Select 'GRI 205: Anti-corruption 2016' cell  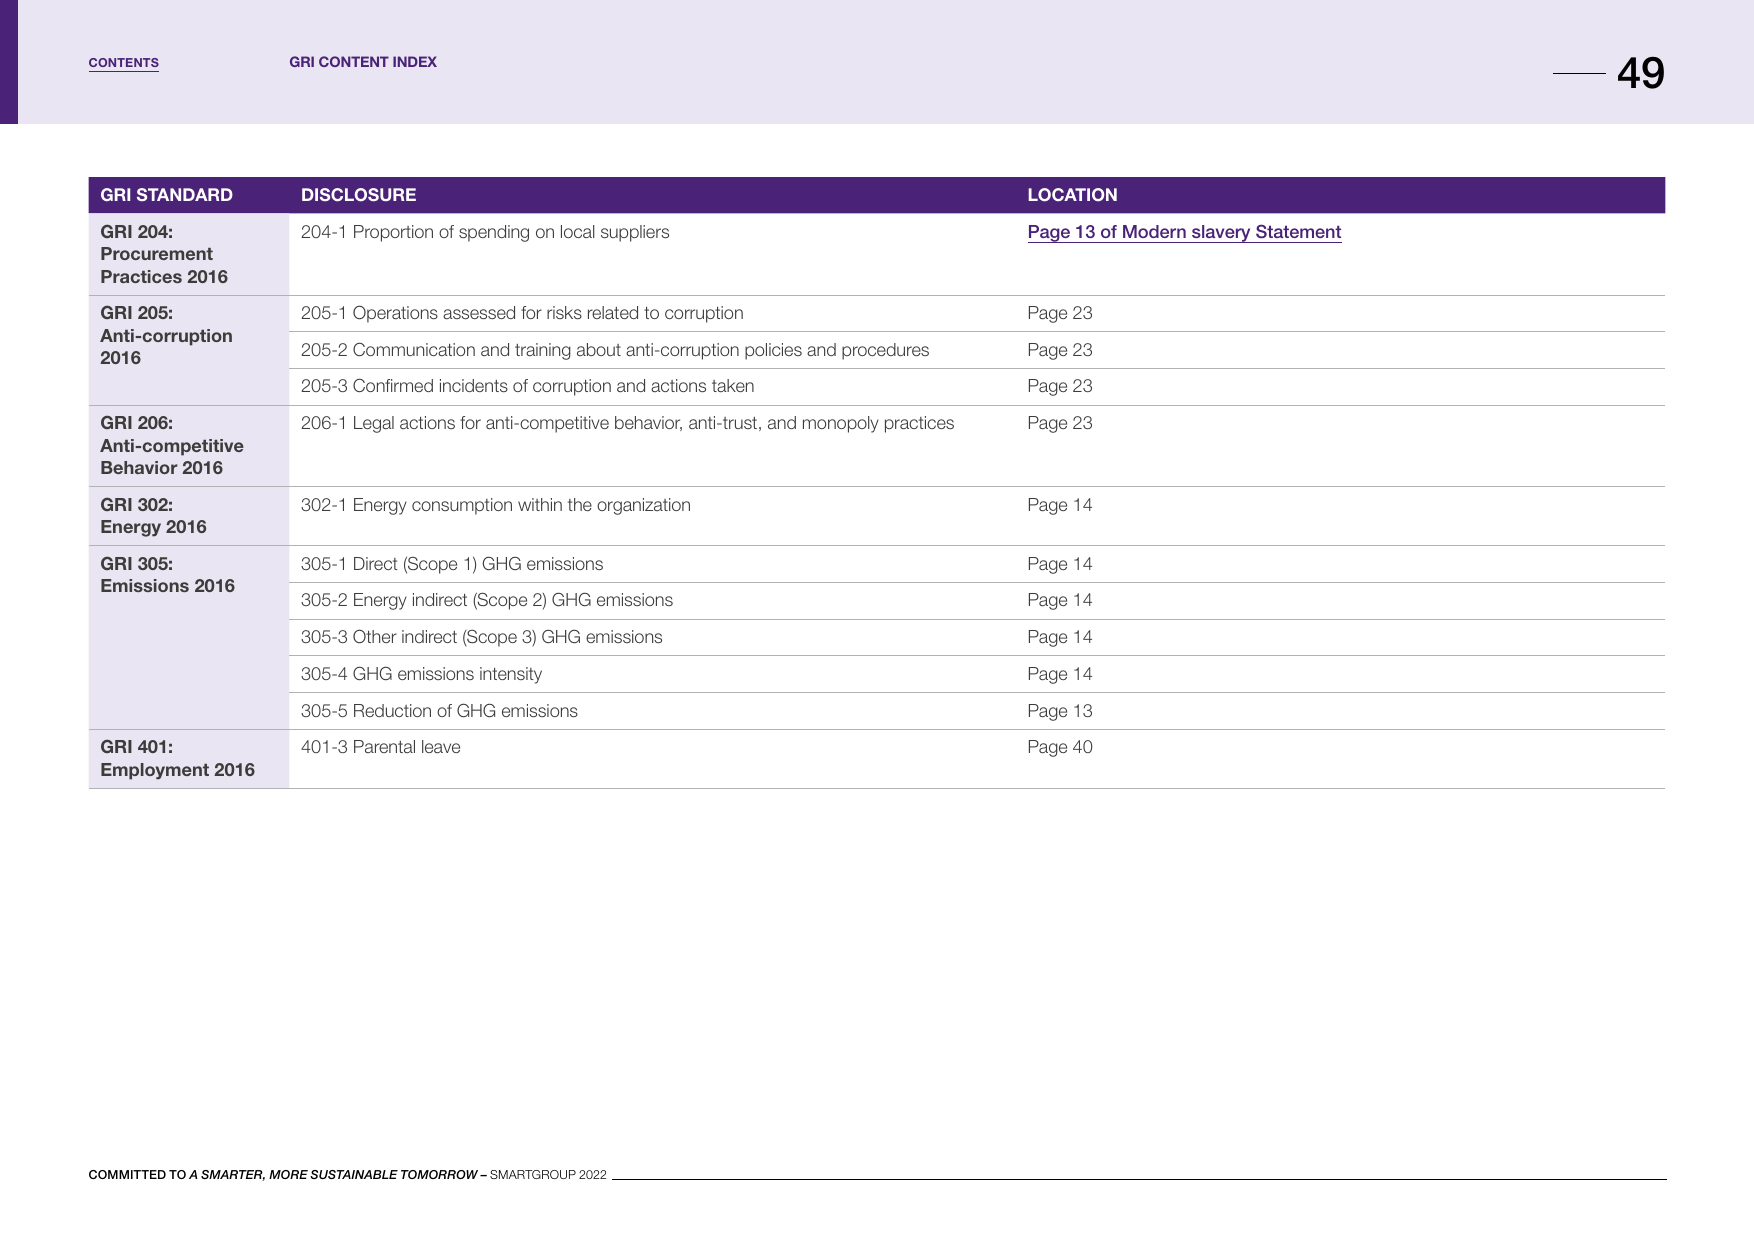(x=189, y=350)
